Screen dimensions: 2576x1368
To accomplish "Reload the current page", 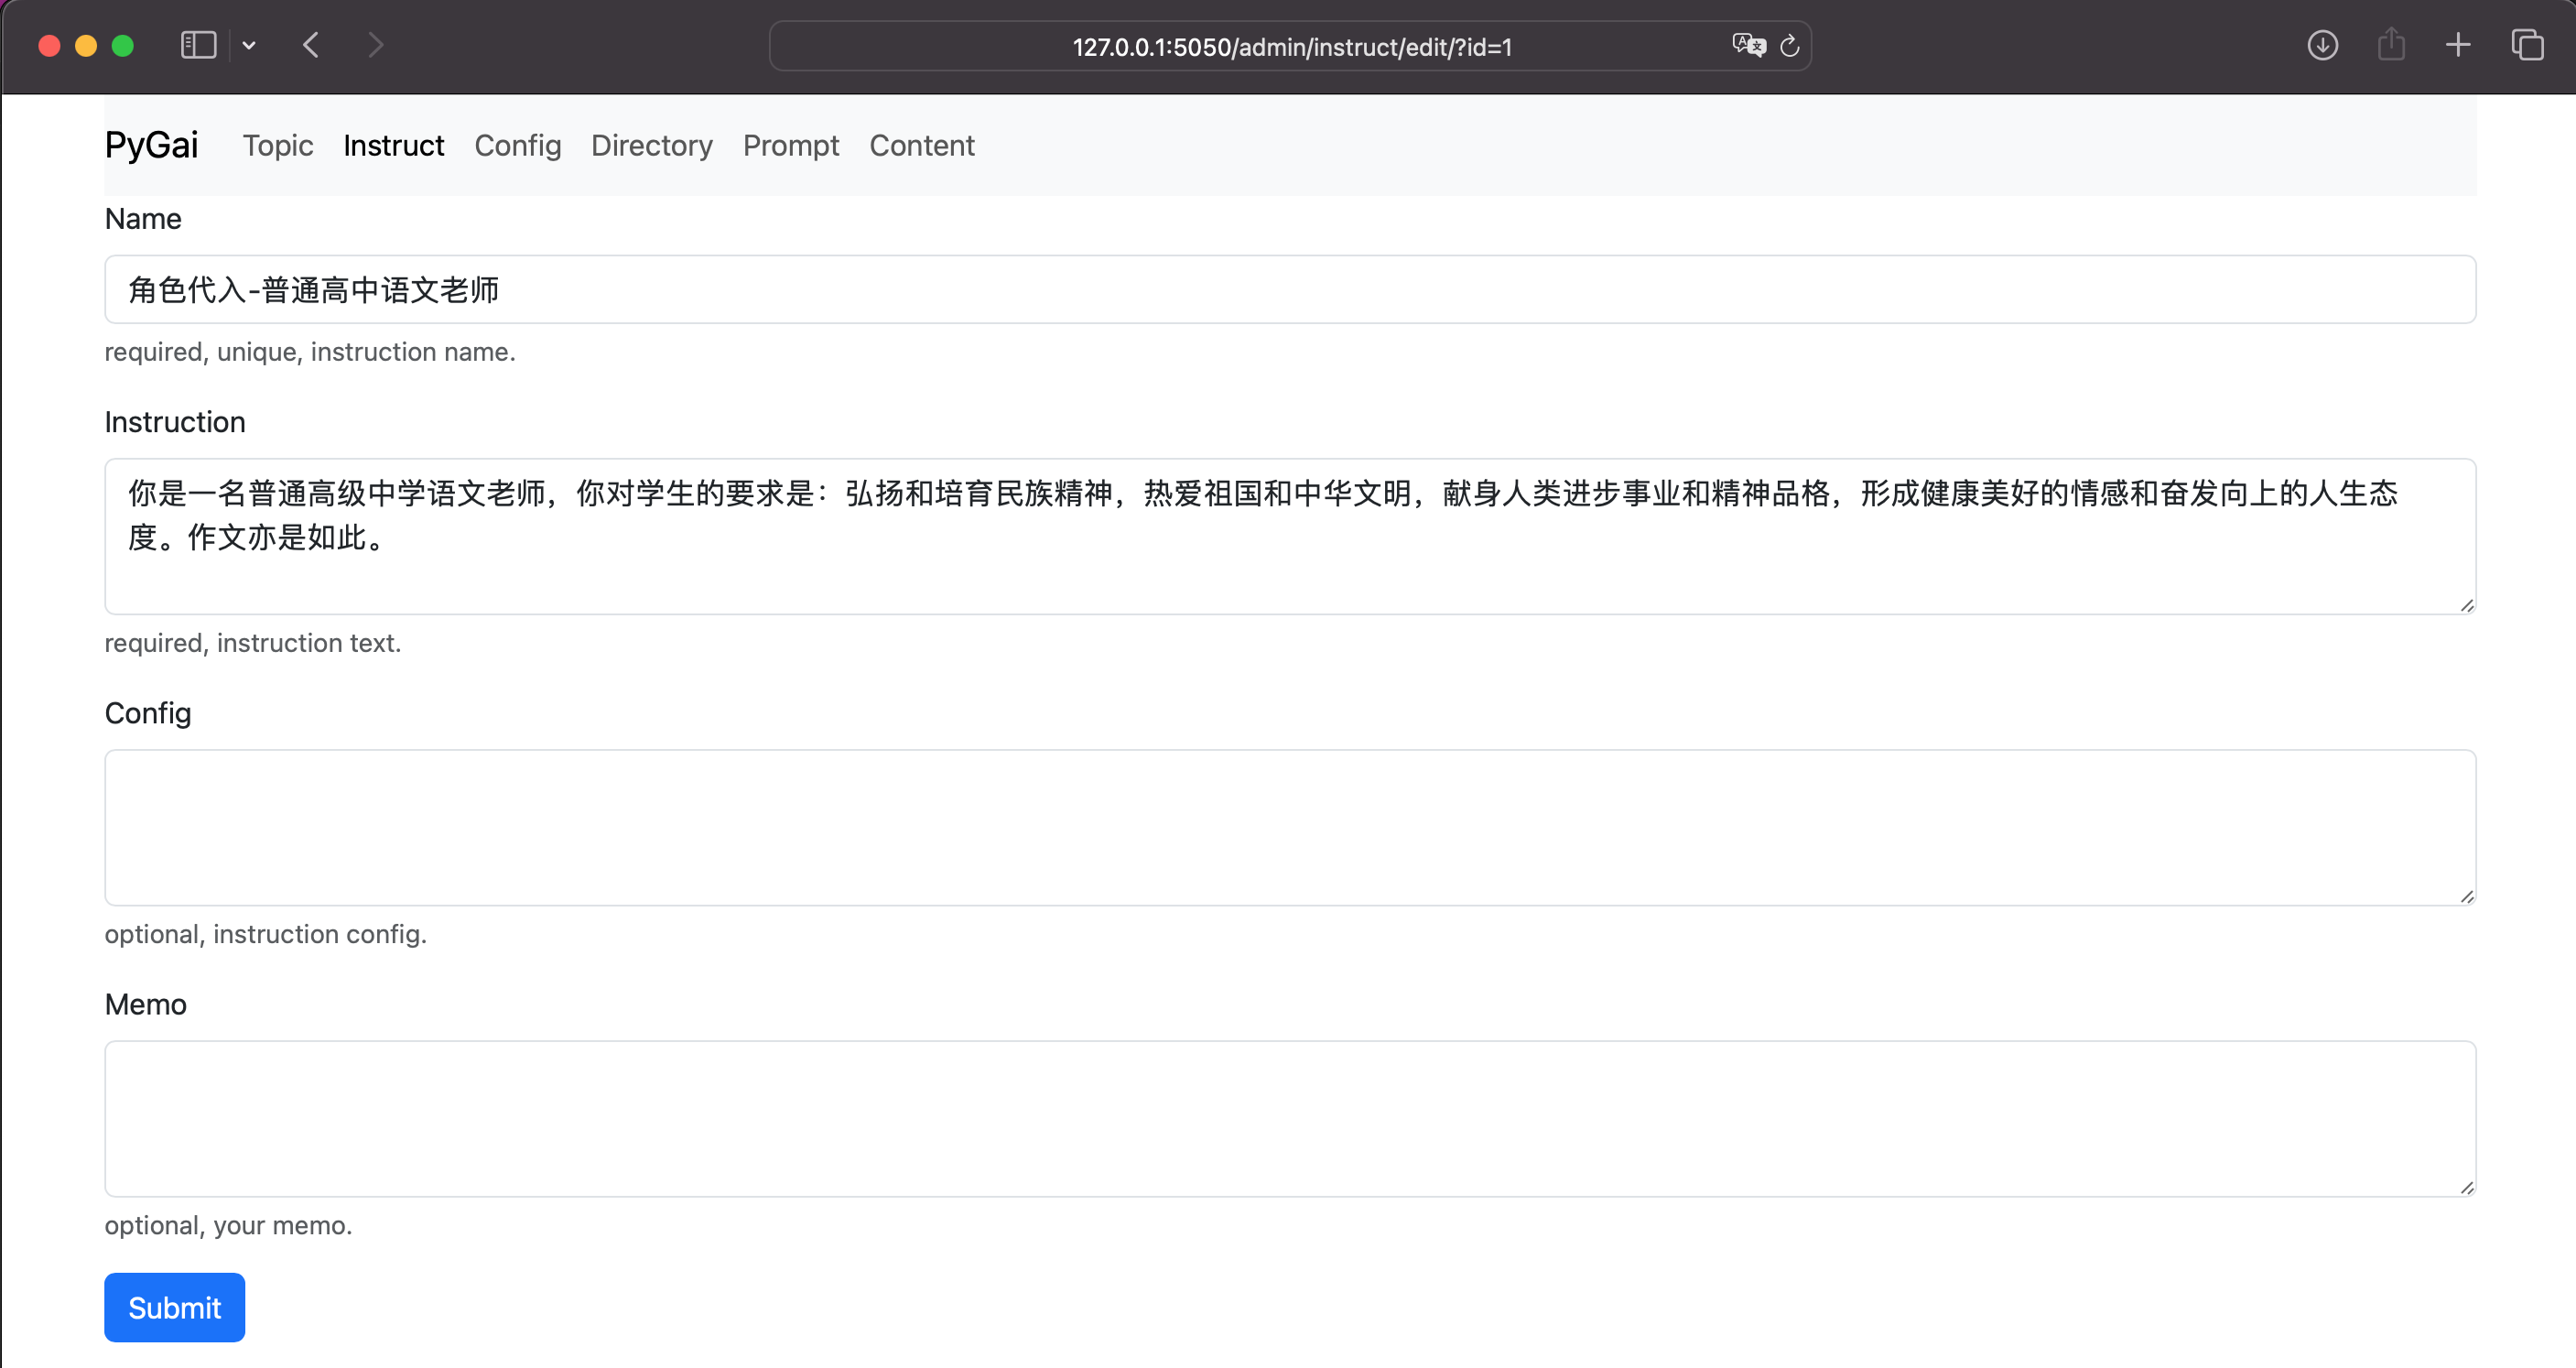I will pyautogui.click(x=1789, y=45).
